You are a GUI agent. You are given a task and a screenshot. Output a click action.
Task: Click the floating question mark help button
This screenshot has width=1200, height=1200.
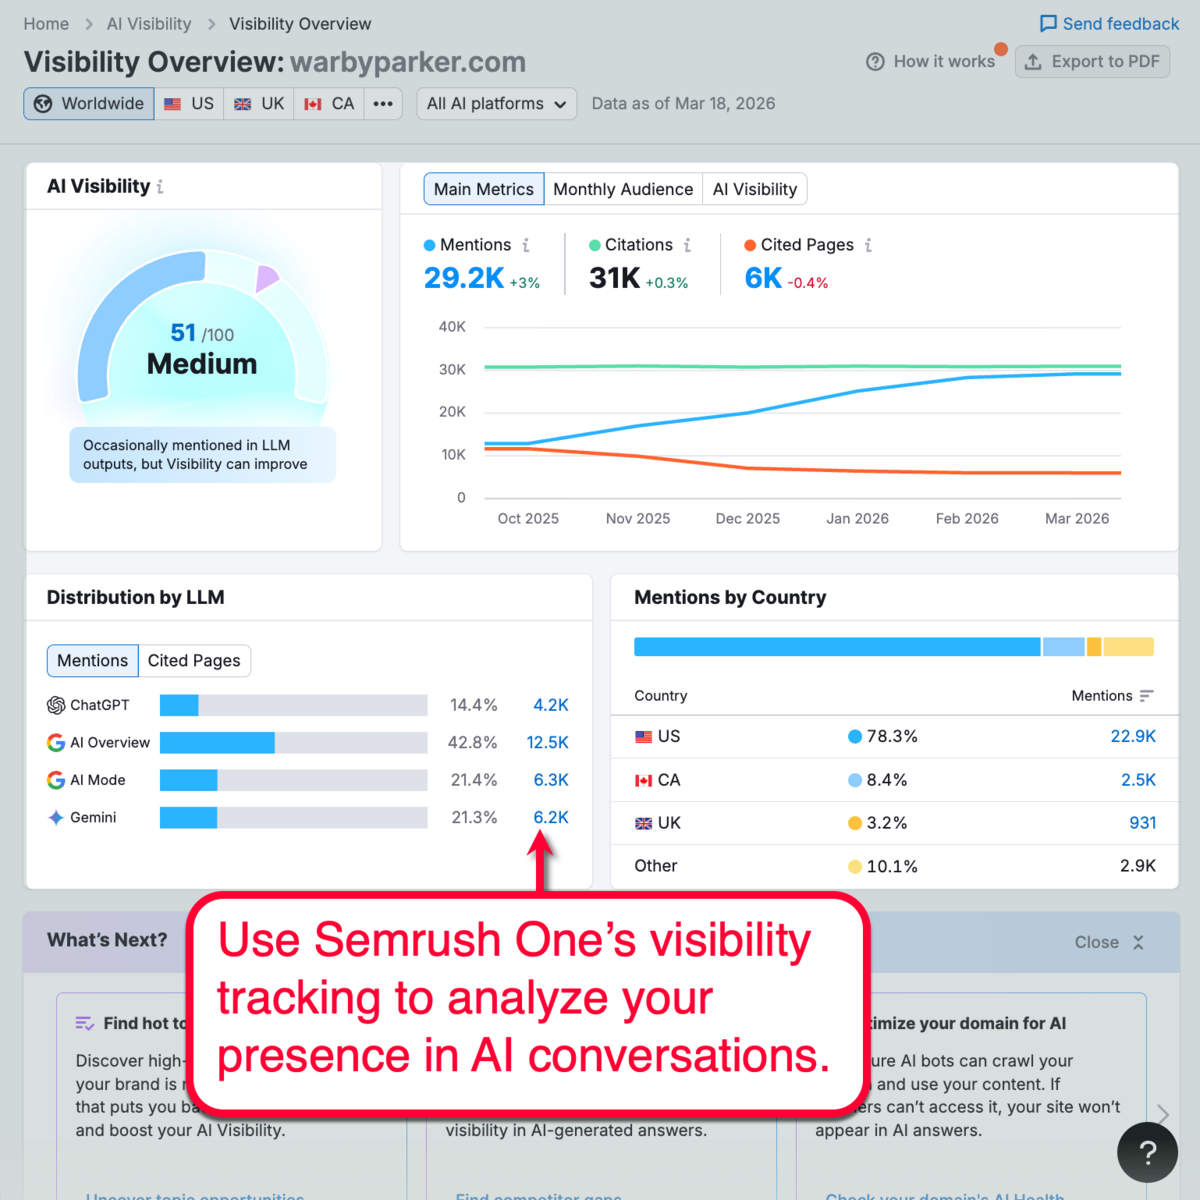(x=1147, y=1152)
